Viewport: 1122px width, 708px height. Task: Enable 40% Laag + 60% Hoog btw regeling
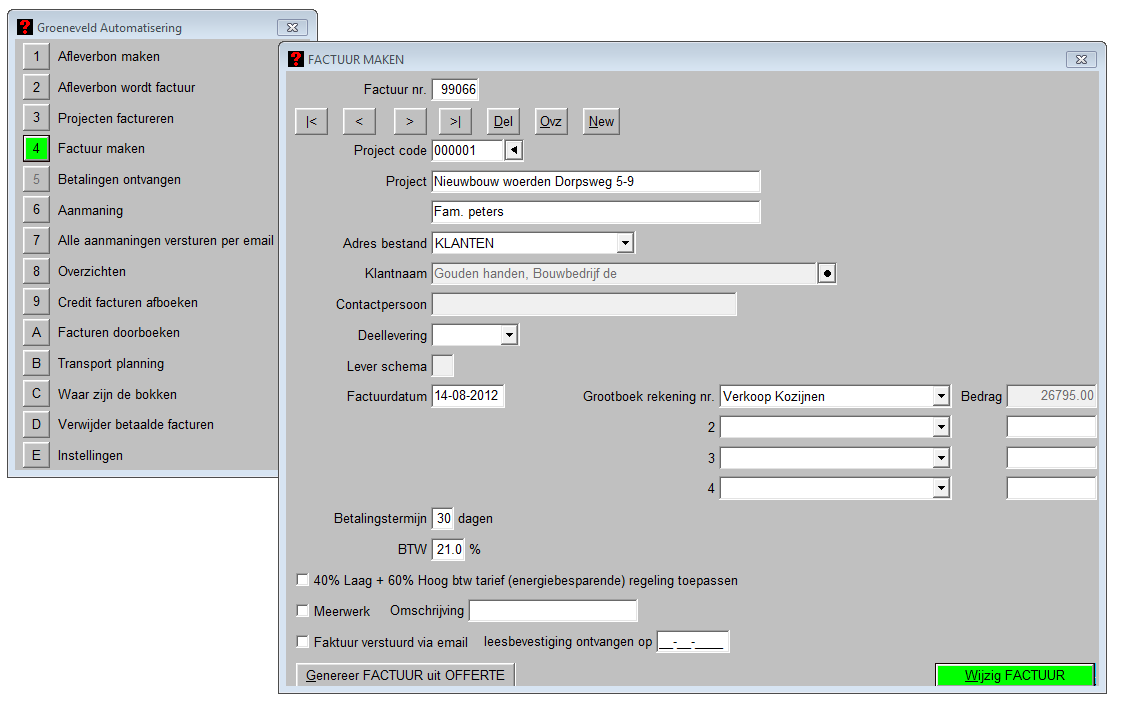click(x=303, y=580)
